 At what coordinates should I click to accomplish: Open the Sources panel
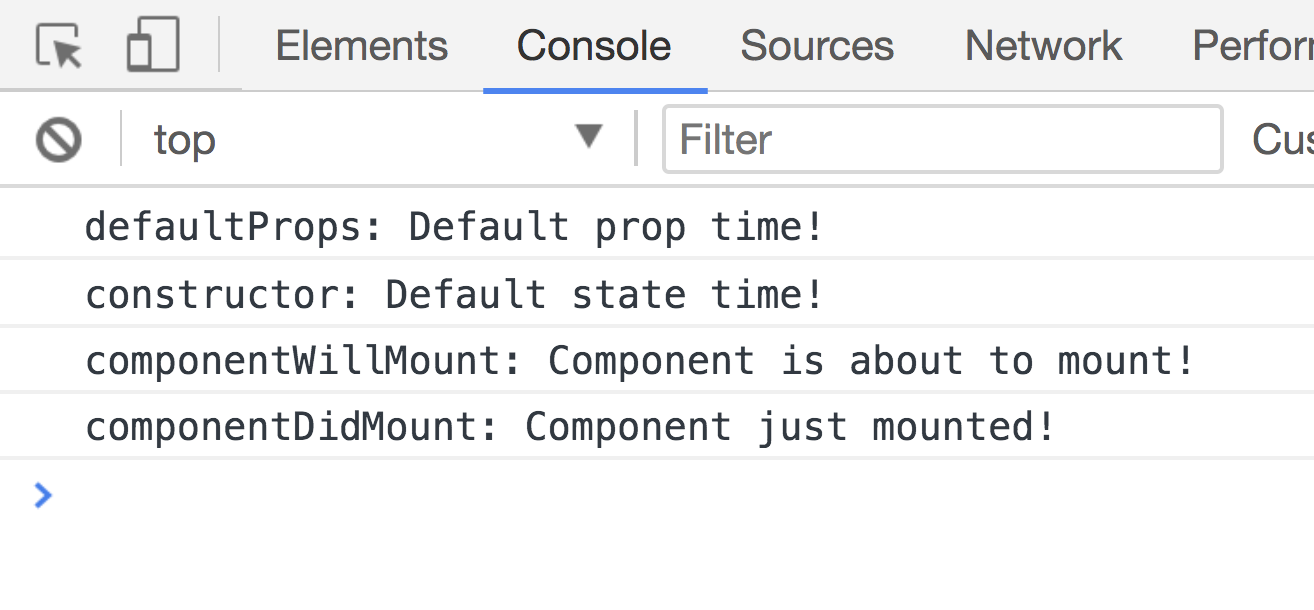click(816, 45)
